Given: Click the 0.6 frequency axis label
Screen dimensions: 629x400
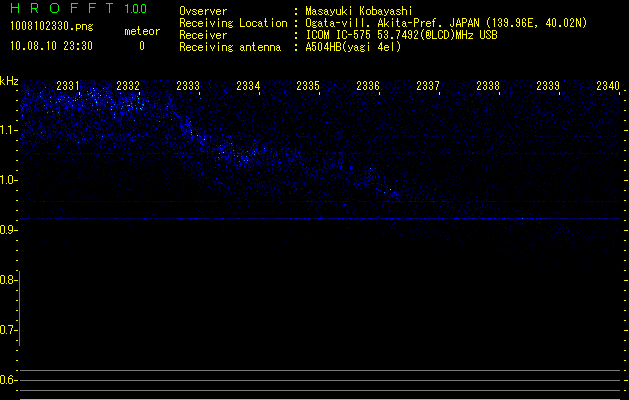Looking at the screenshot, I should pyautogui.click(x=7, y=380).
